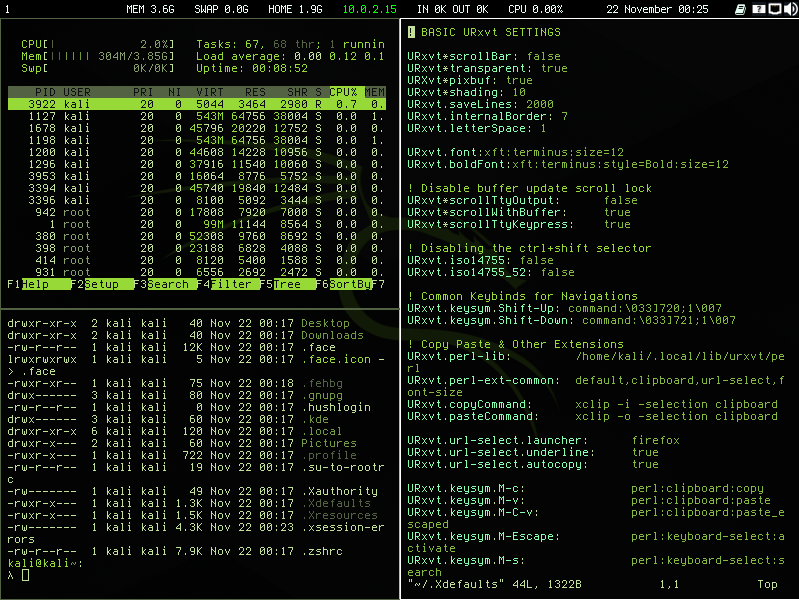Click the Pictures directory name in listing
Viewport: 799px width, 600px height.
pos(329,443)
